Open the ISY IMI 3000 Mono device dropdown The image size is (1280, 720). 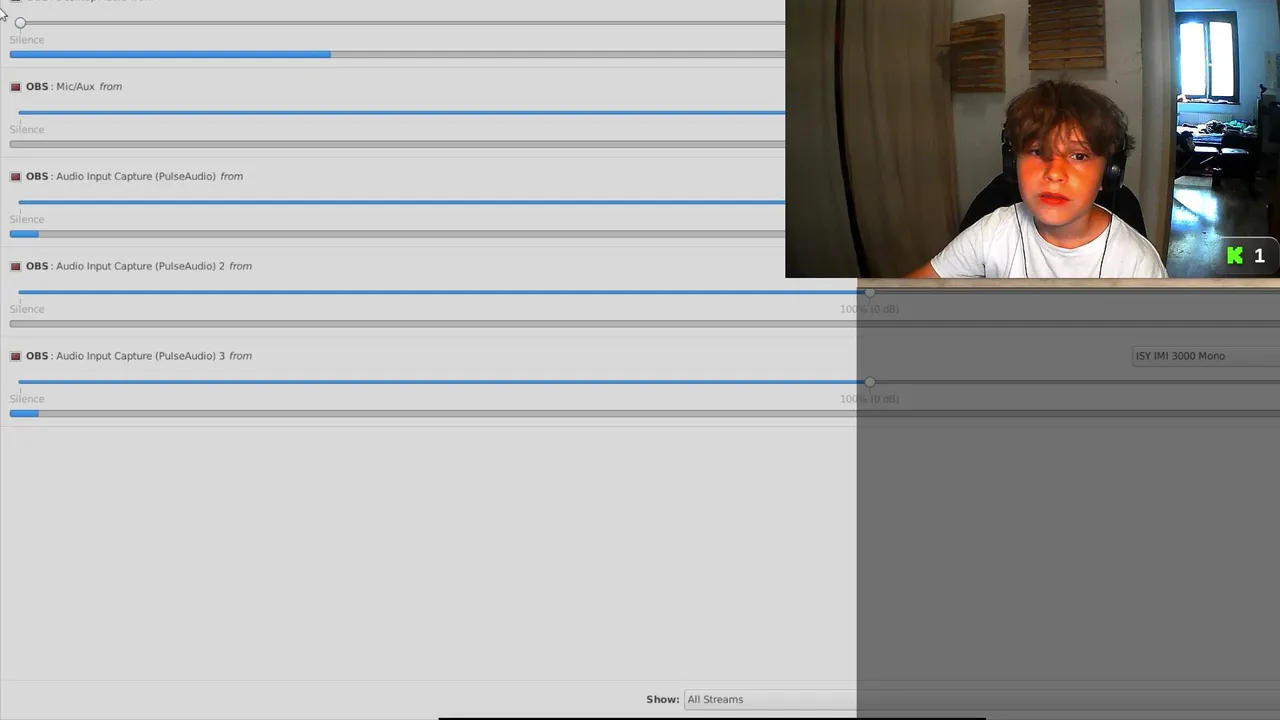pos(1205,356)
